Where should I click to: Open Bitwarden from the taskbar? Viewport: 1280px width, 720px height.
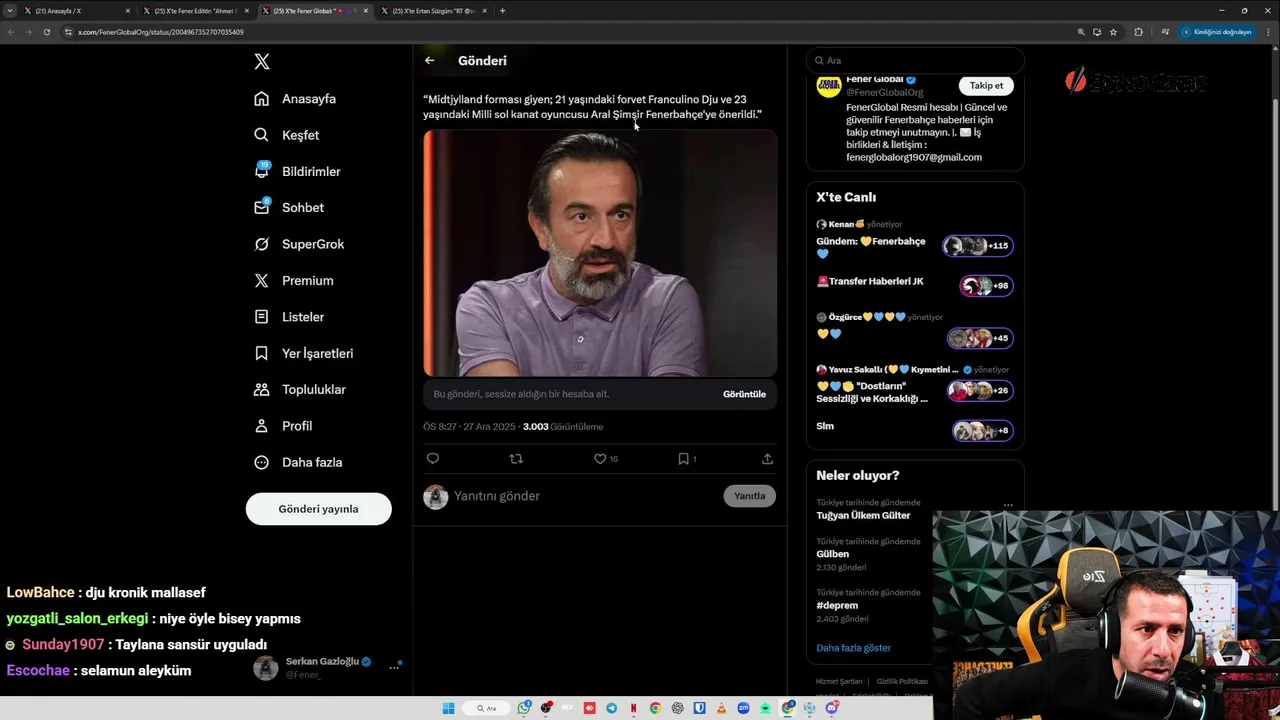(x=699, y=709)
